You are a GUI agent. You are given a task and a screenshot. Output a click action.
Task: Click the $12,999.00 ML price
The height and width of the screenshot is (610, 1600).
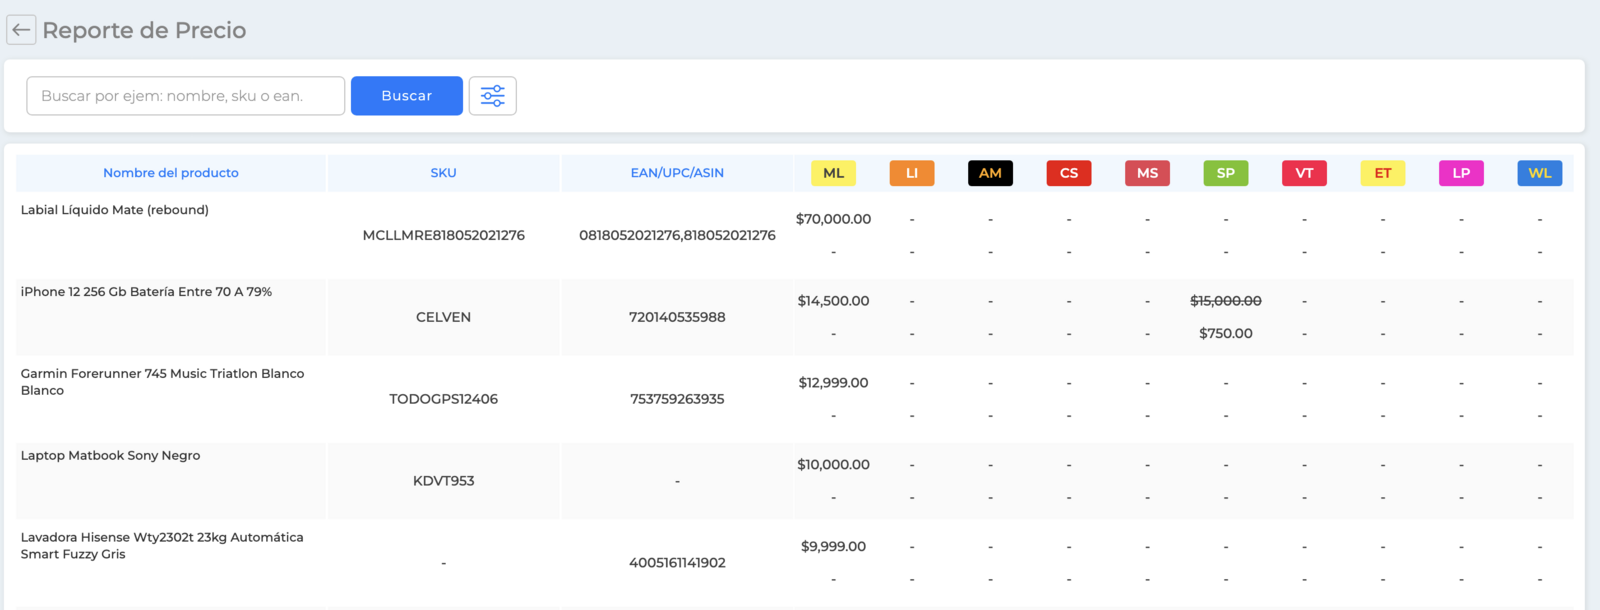(834, 383)
